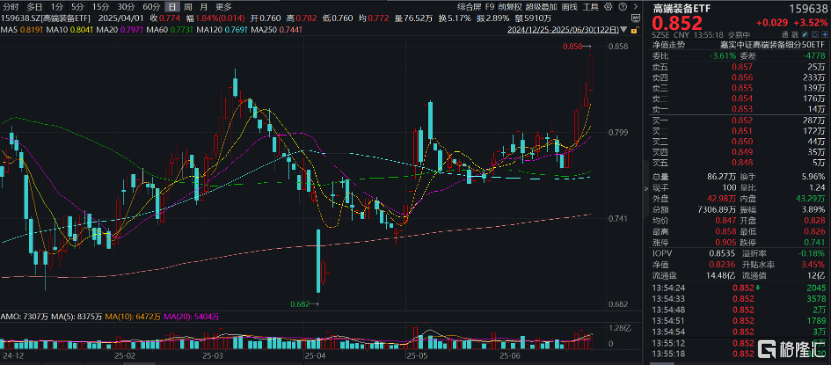Screen dimensions: 832x366
Task: Click the small monitor icon below toolbar
Action: [636, 19]
